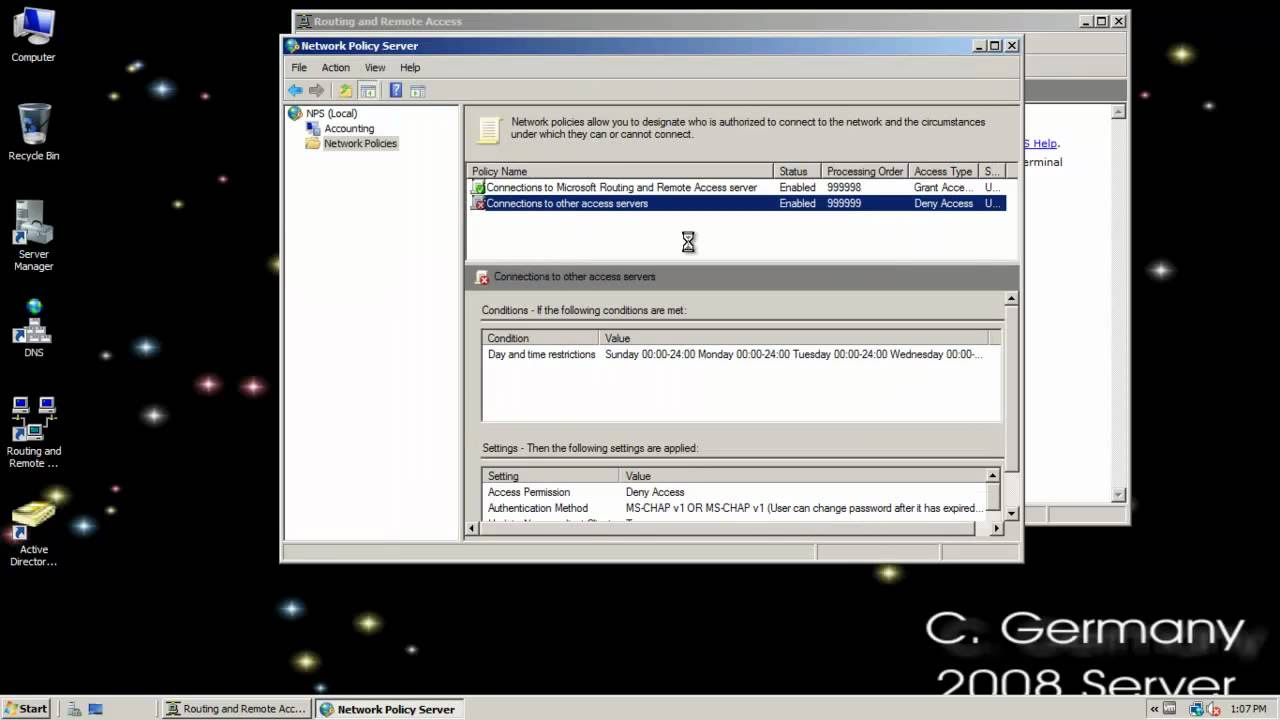1280x720 pixels.
Task: Select the Access Permission setting row
Action: (x=735, y=492)
